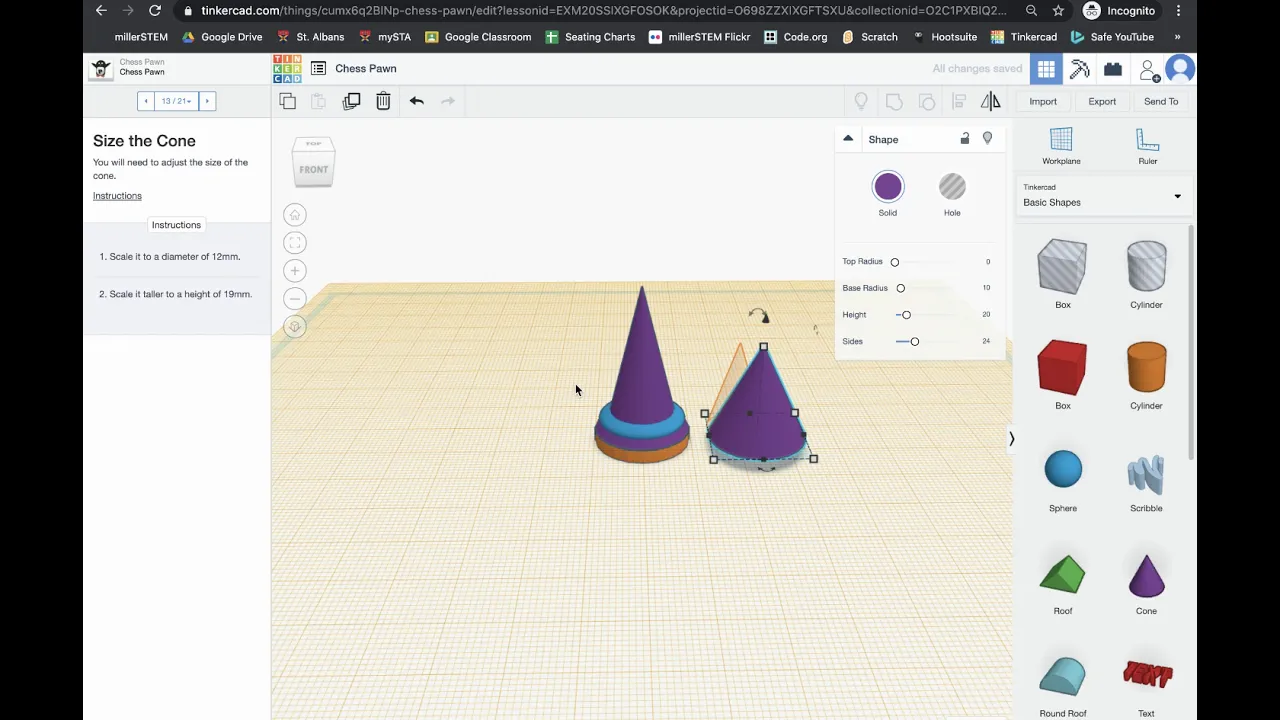Viewport: 1280px width, 720px height.
Task: Click the Copy tool icon
Action: pyautogui.click(x=287, y=101)
